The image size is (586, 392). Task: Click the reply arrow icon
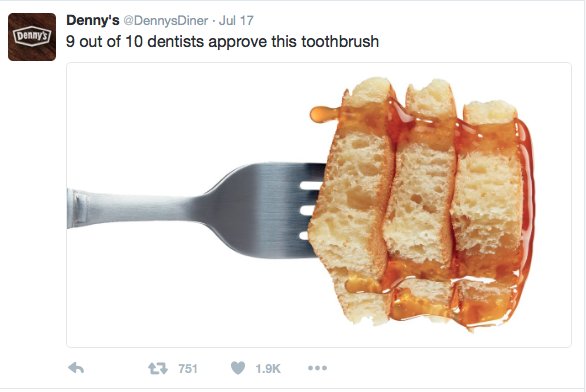76,368
